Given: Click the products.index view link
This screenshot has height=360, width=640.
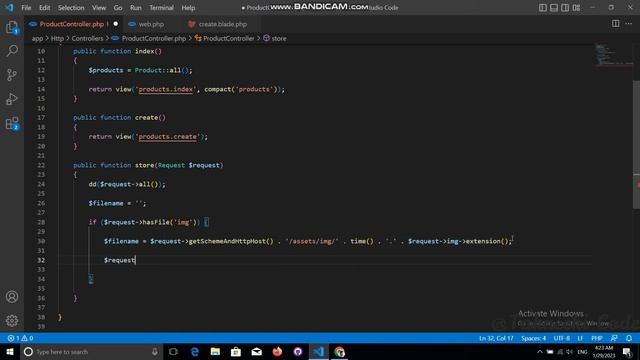Looking at the screenshot, I should tap(165, 89).
